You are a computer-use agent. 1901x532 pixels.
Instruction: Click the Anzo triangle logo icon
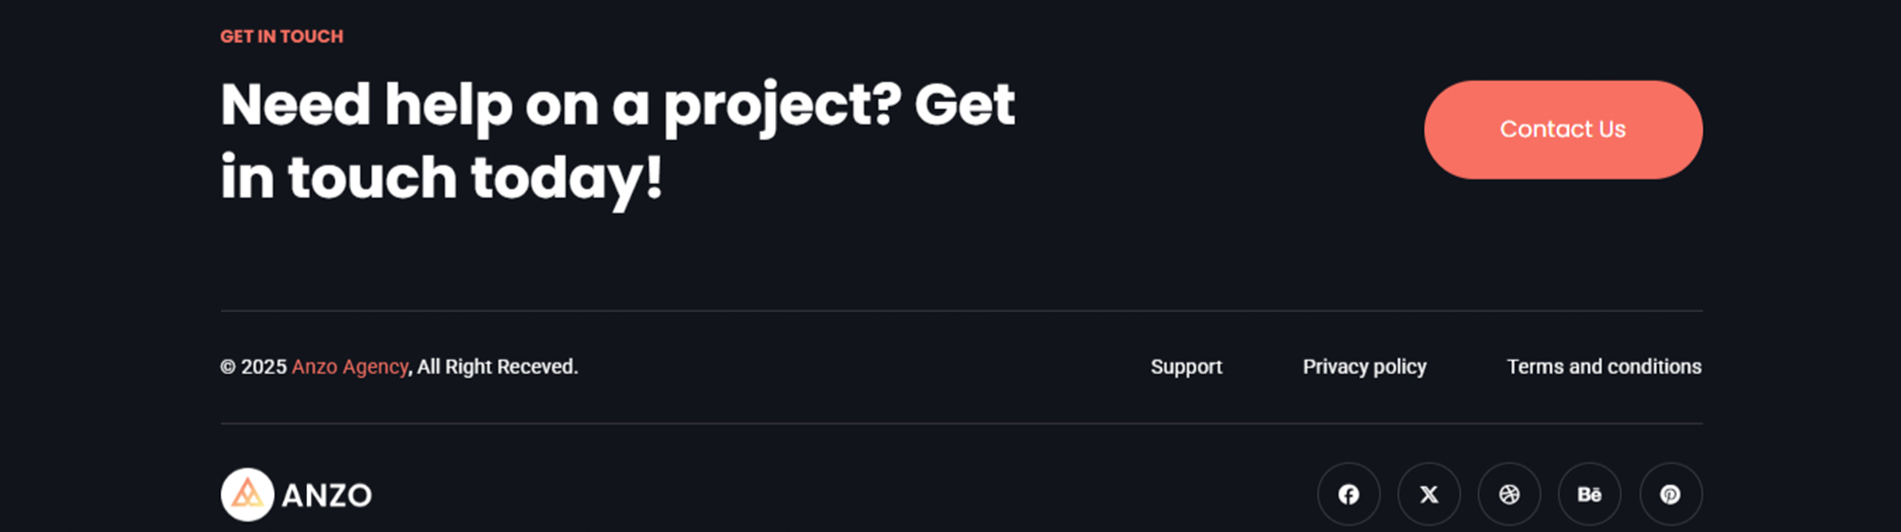coord(247,494)
